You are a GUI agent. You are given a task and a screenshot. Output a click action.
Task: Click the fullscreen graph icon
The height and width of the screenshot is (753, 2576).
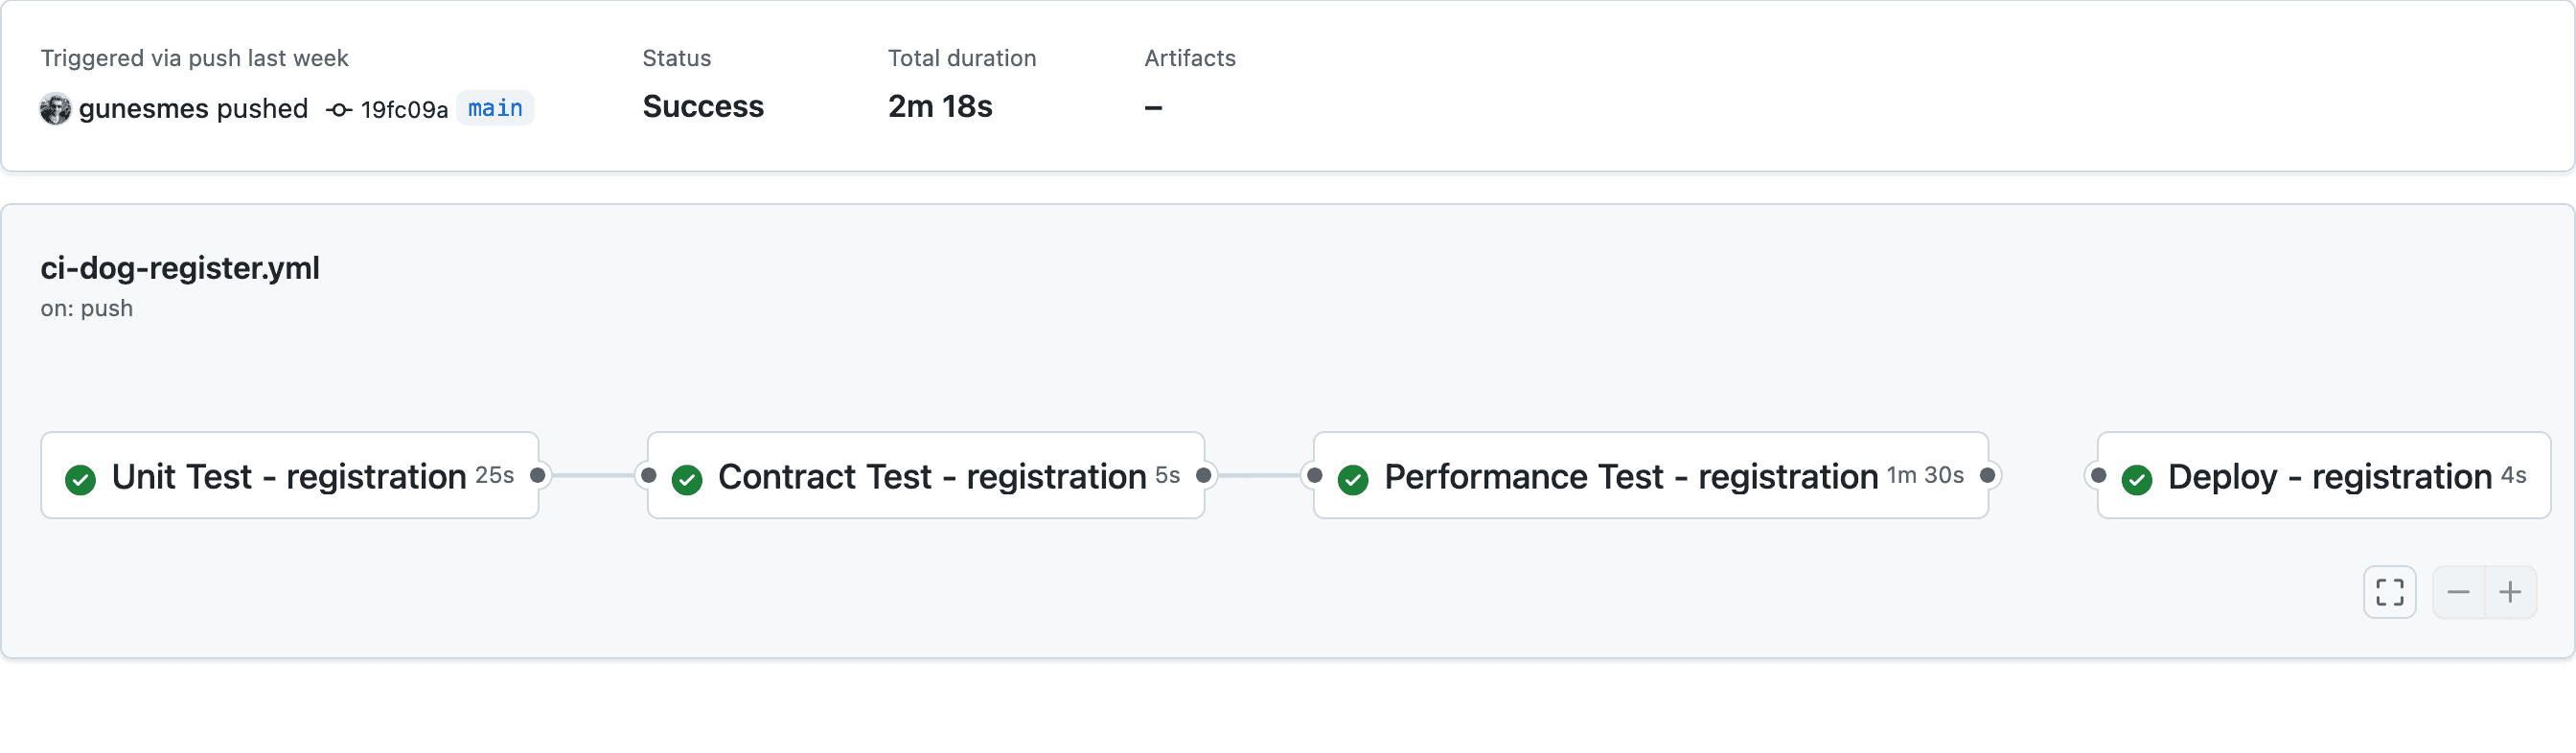click(2389, 592)
